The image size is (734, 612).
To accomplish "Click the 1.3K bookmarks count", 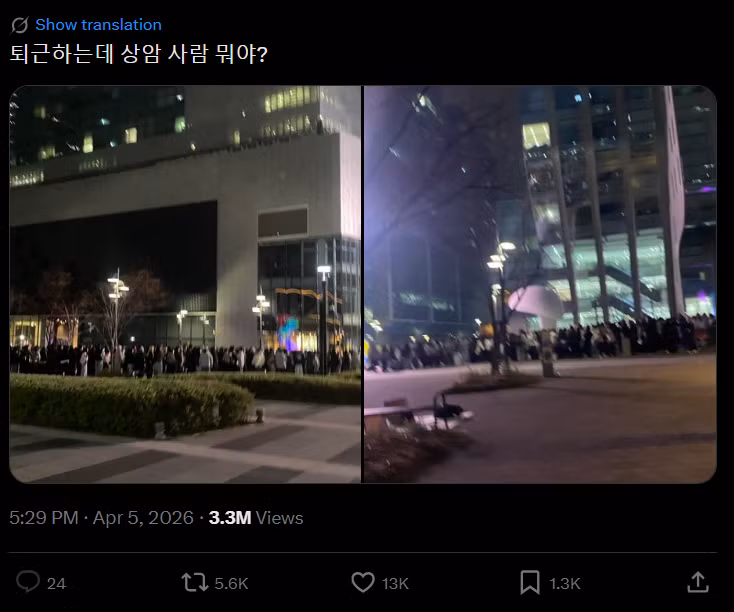I will tap(565, 583).
